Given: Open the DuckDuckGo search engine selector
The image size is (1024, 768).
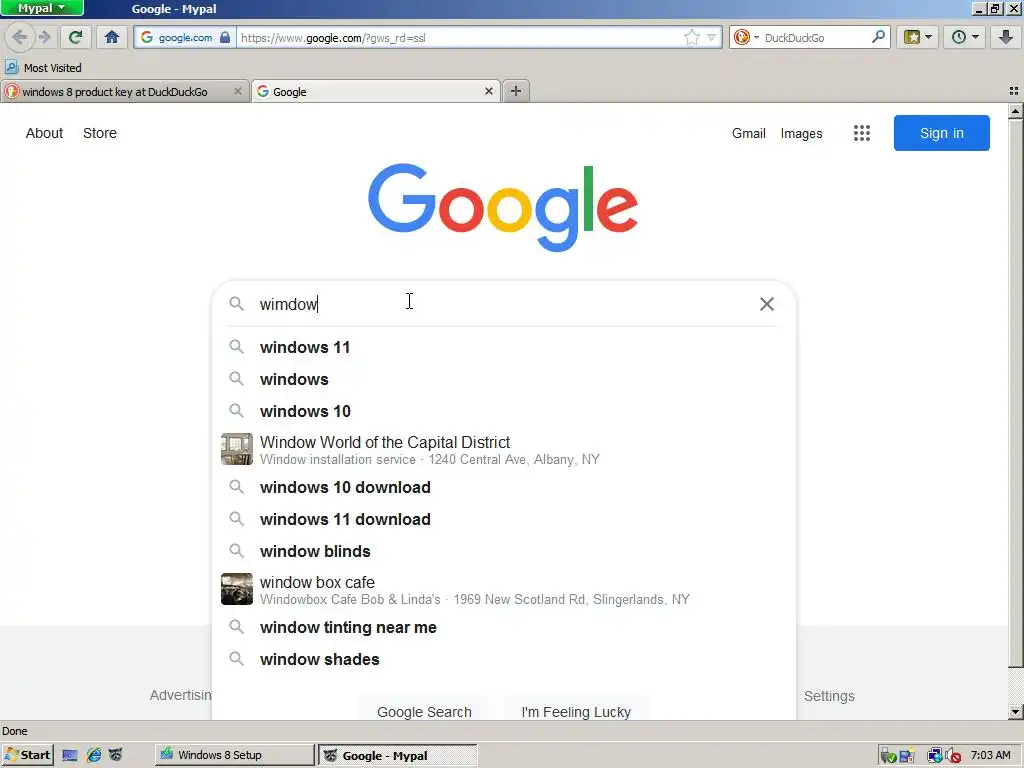Looking at the screenshot, I should click(x=746, y=37).
